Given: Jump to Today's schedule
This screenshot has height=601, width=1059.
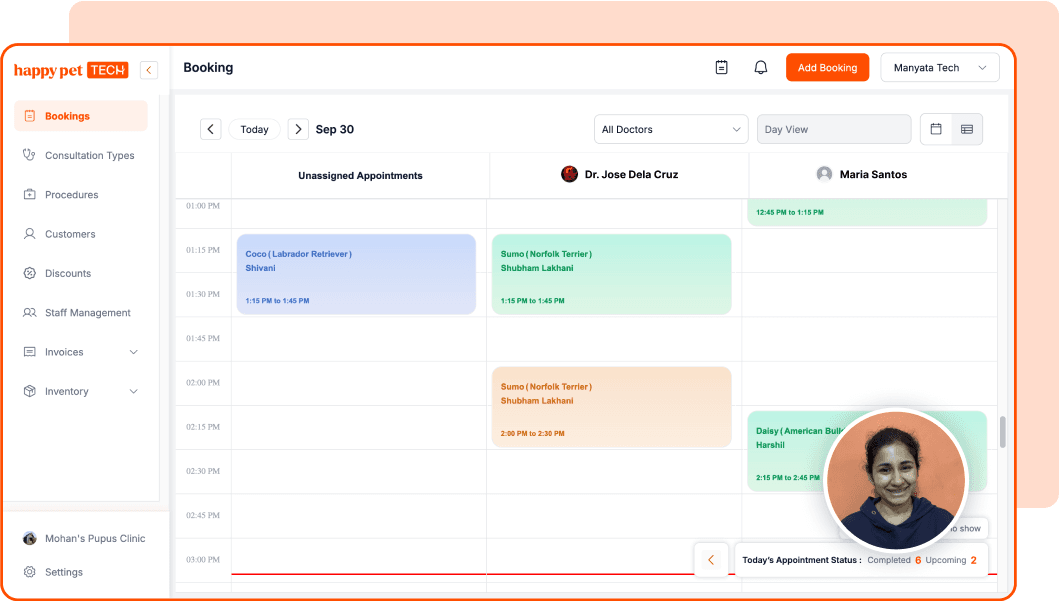Looking at the screenshot, I should (x=254, y=129).
